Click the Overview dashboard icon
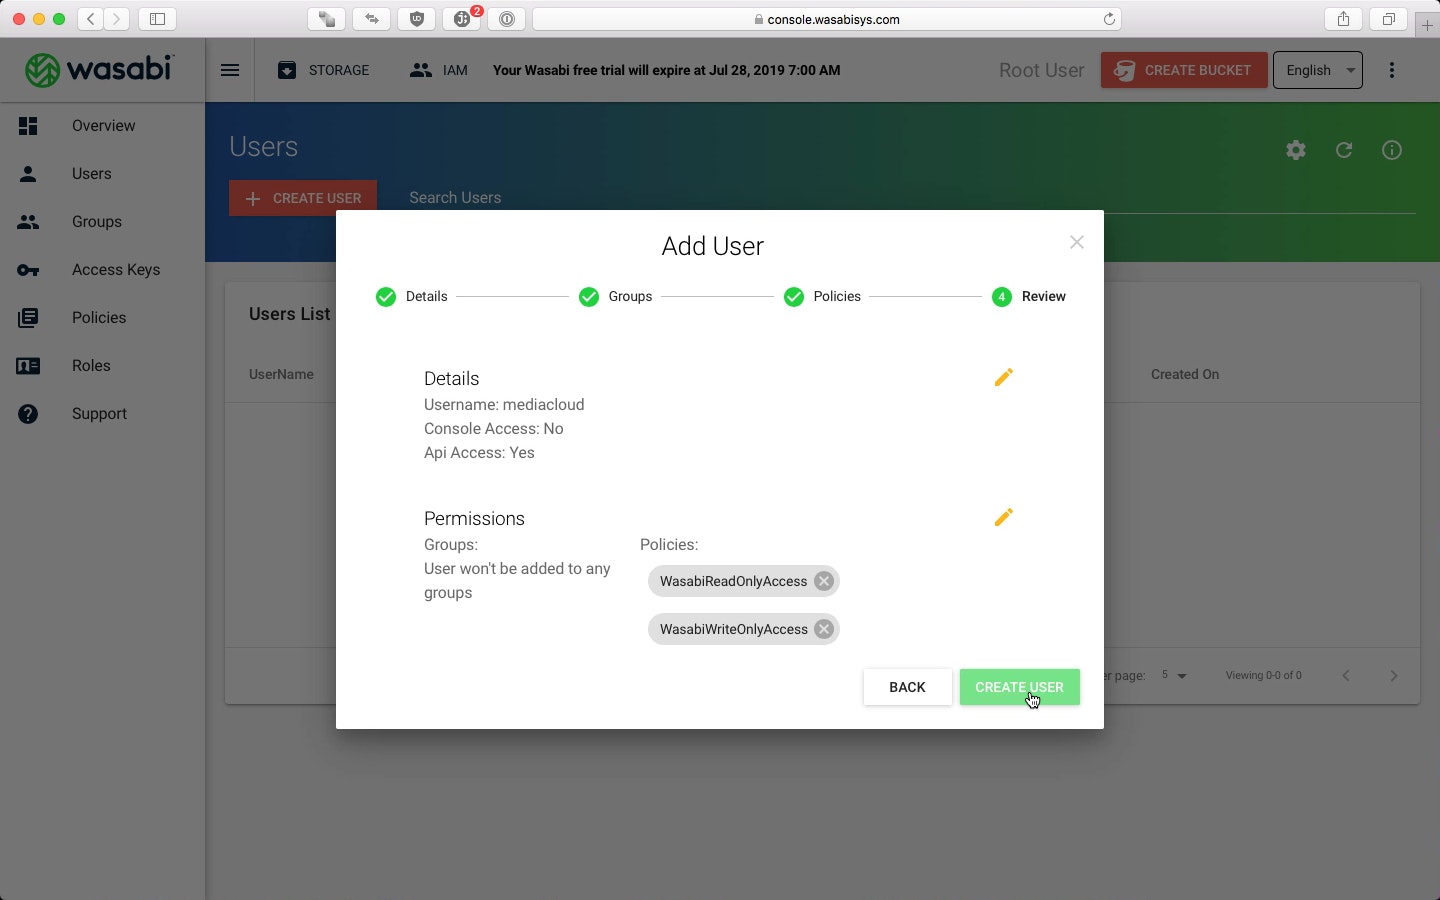The width and height of the screenshot is (1440, 900). pos(28,126)
